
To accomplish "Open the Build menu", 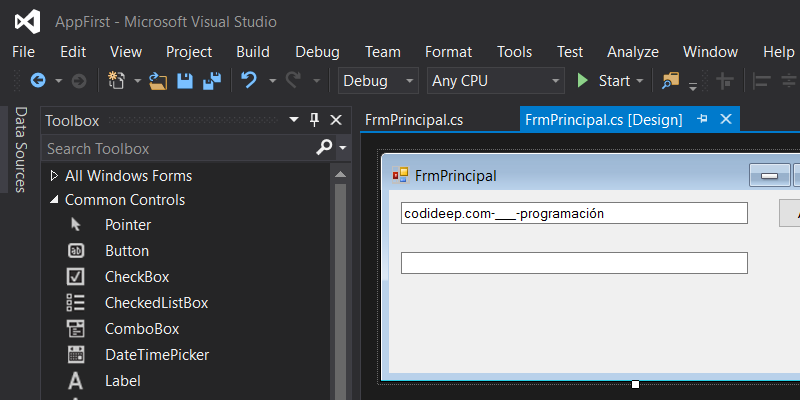I will [253, 52].
